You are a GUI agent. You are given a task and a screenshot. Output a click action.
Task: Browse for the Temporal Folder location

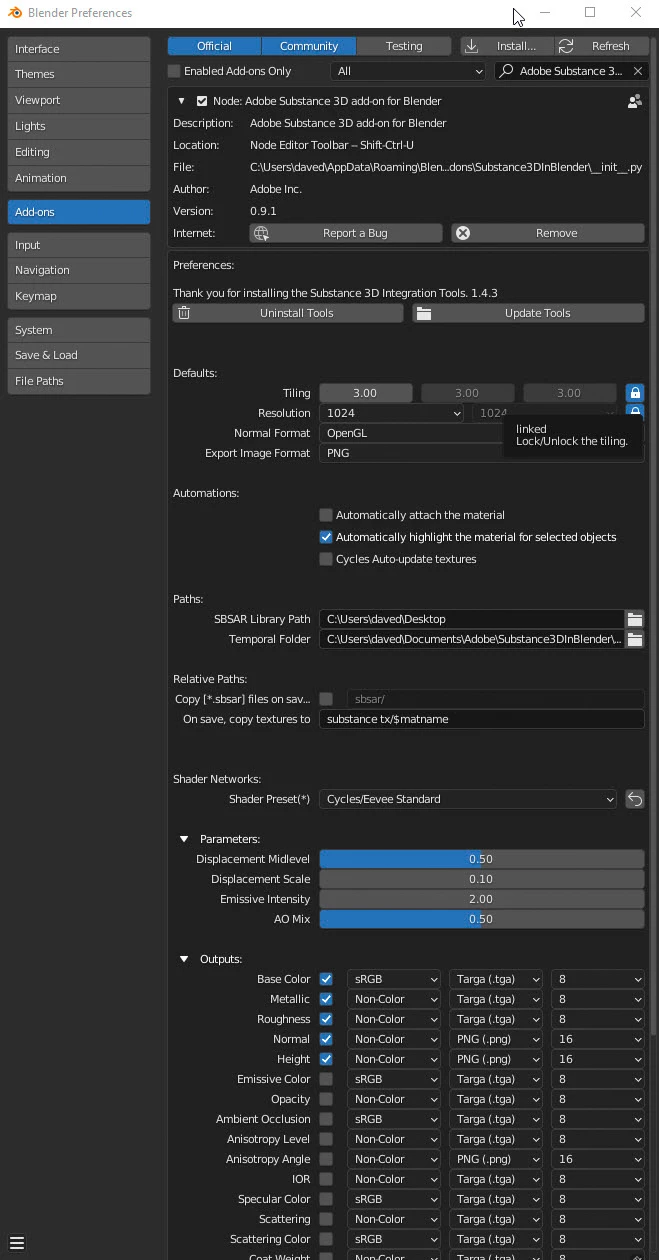pos(634,639)
